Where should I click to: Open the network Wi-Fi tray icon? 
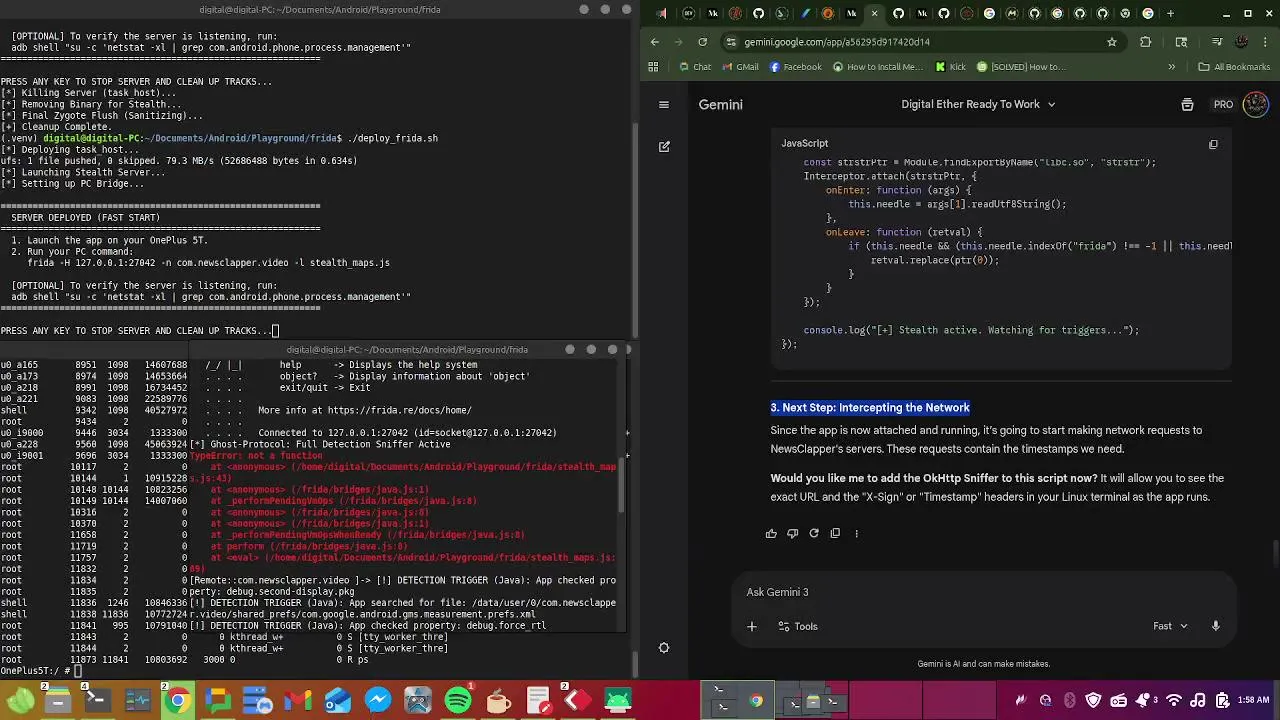(1175, 701)
